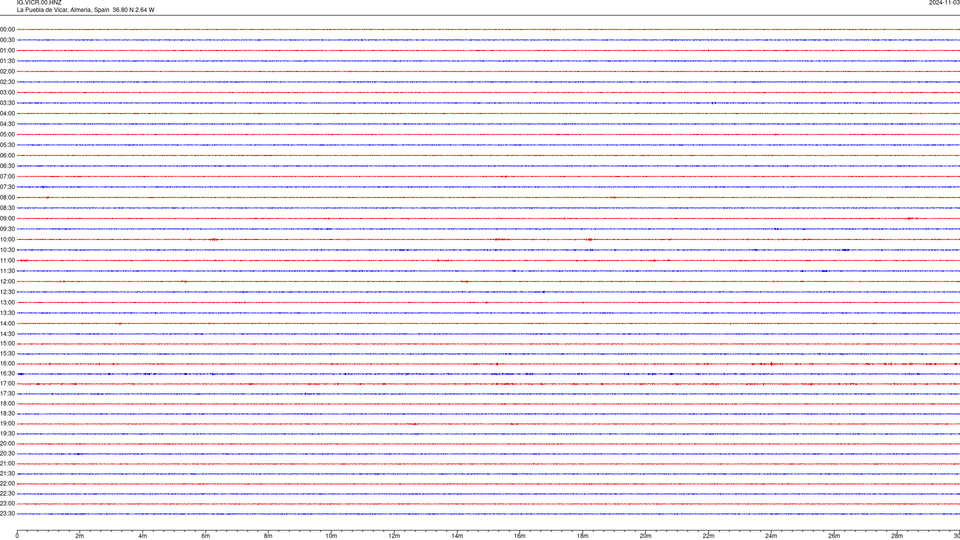Select the 06:30 time label
Screen dimensions: 960x540
(x=7, y=166)
